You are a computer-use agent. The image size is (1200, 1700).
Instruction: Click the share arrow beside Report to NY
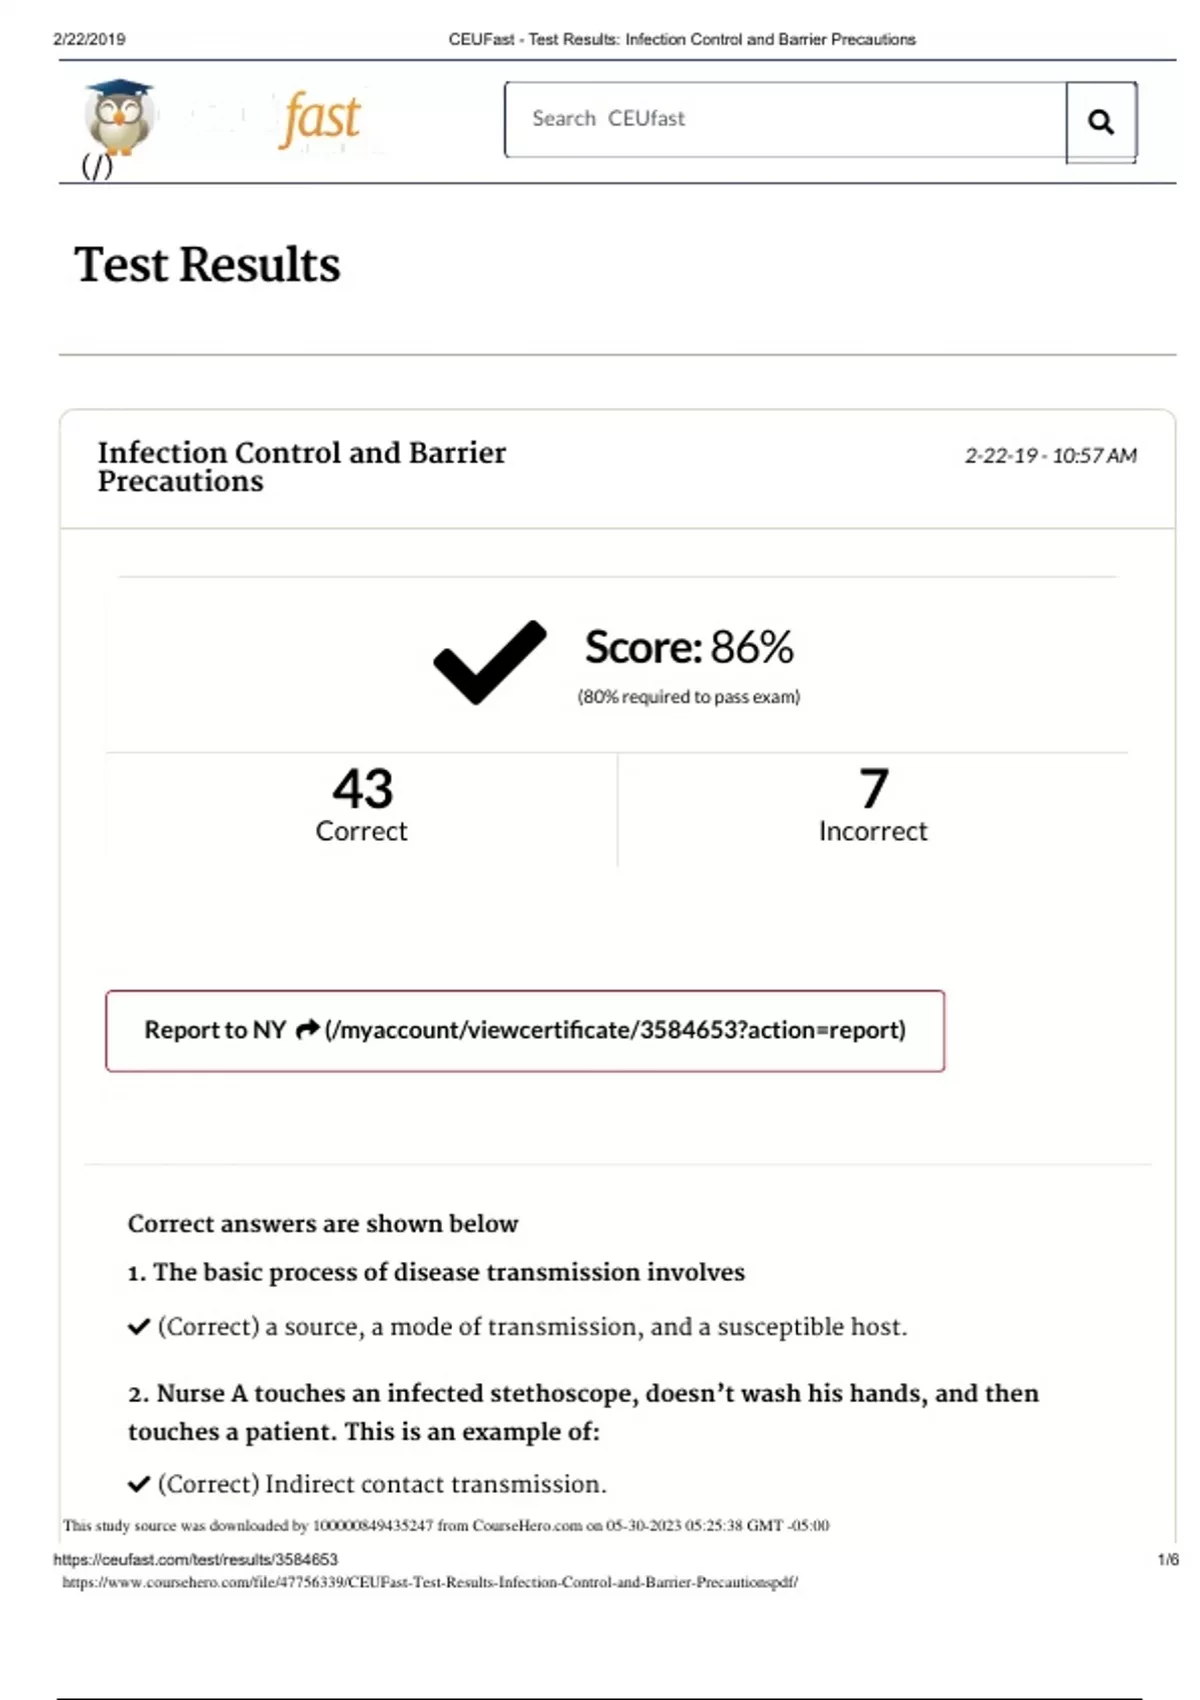(x=307, y=1029)
